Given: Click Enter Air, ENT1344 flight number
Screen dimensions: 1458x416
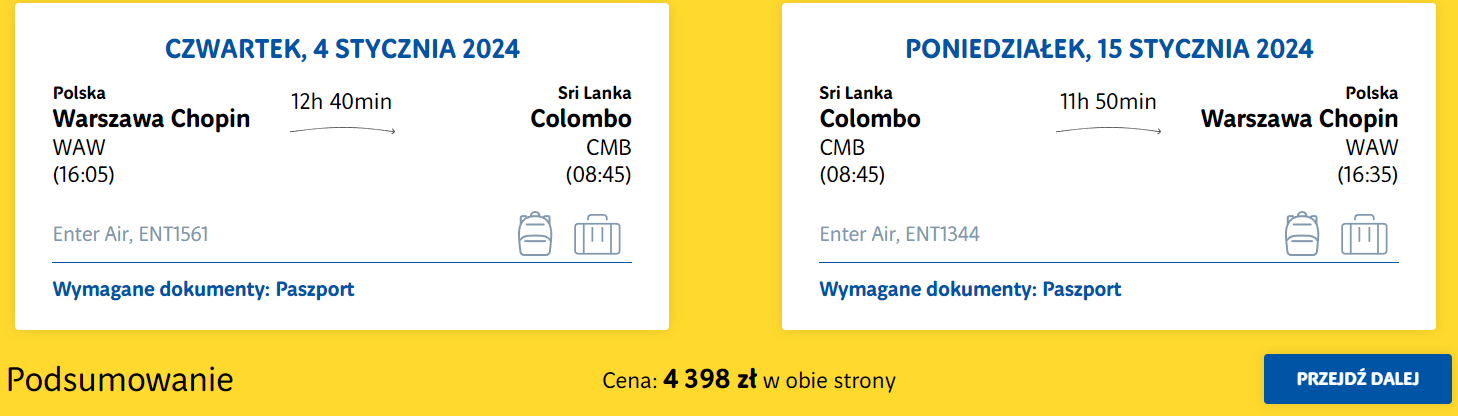Looking at the screenshot, I should click(x=899, y=235).
